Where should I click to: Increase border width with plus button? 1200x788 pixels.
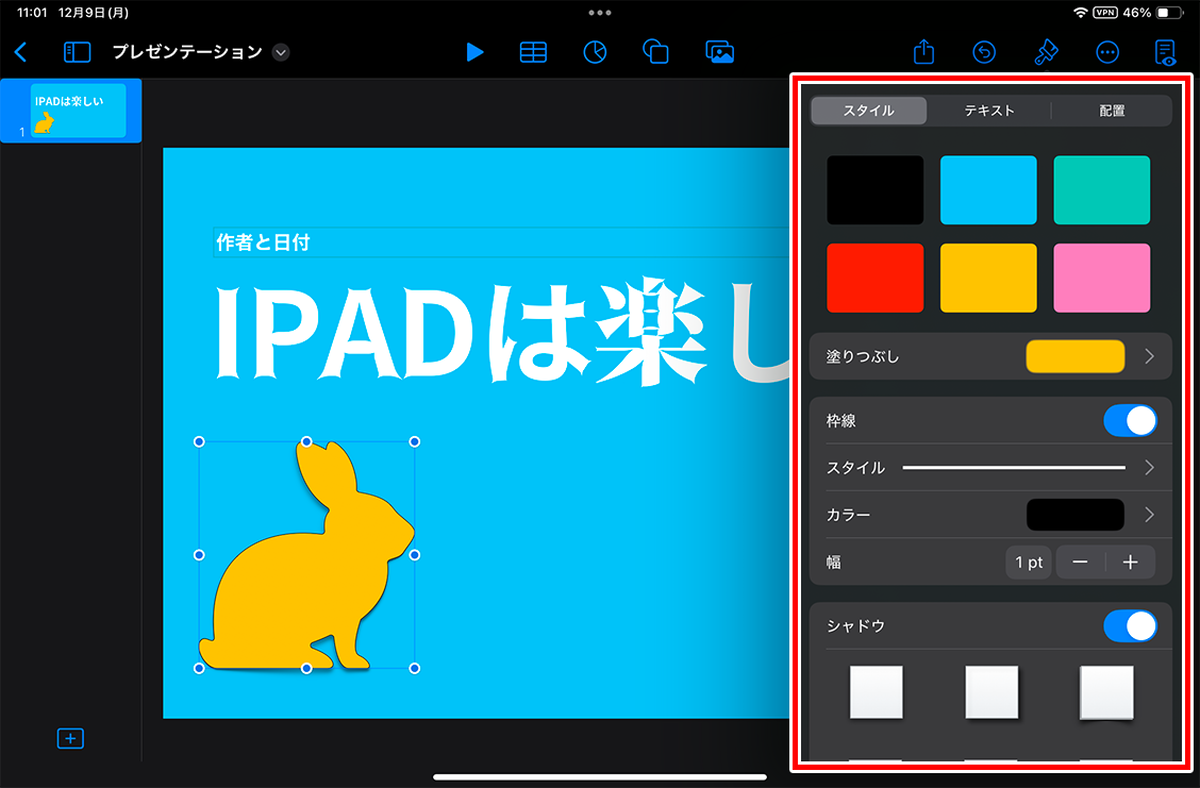click(1131, 563)
